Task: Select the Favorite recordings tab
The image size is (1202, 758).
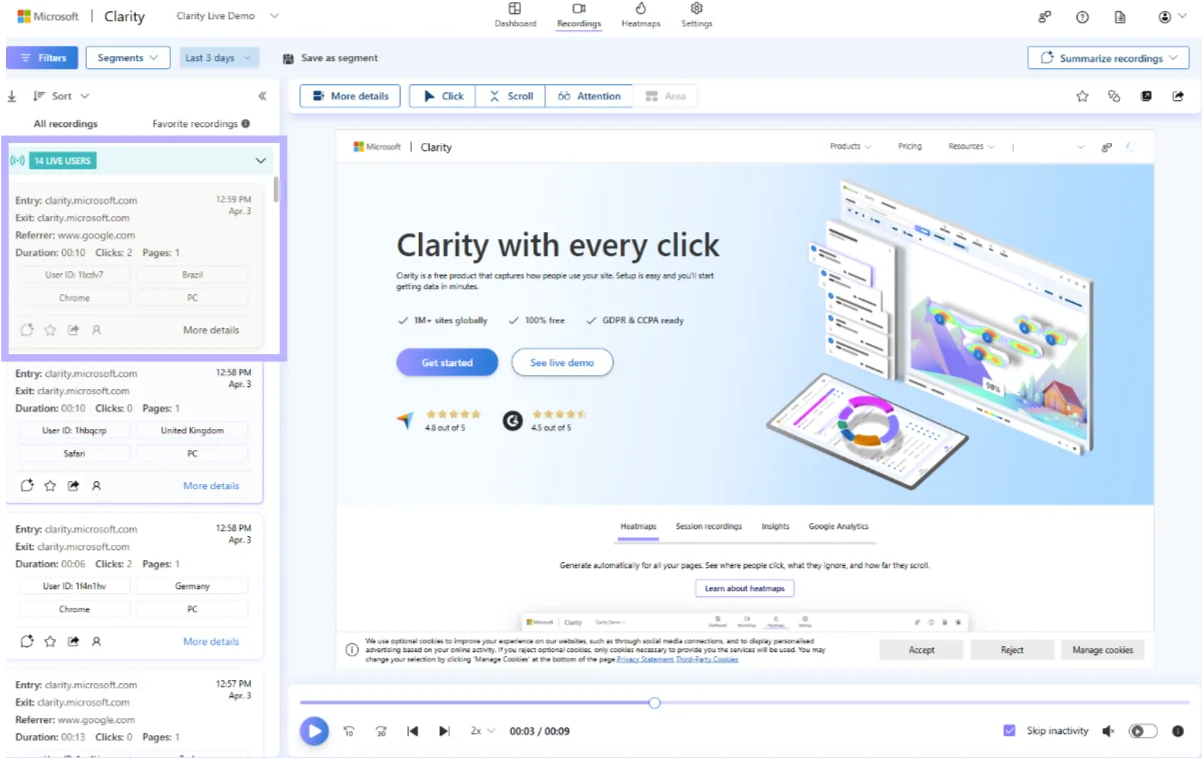Action: pos(195,124)
